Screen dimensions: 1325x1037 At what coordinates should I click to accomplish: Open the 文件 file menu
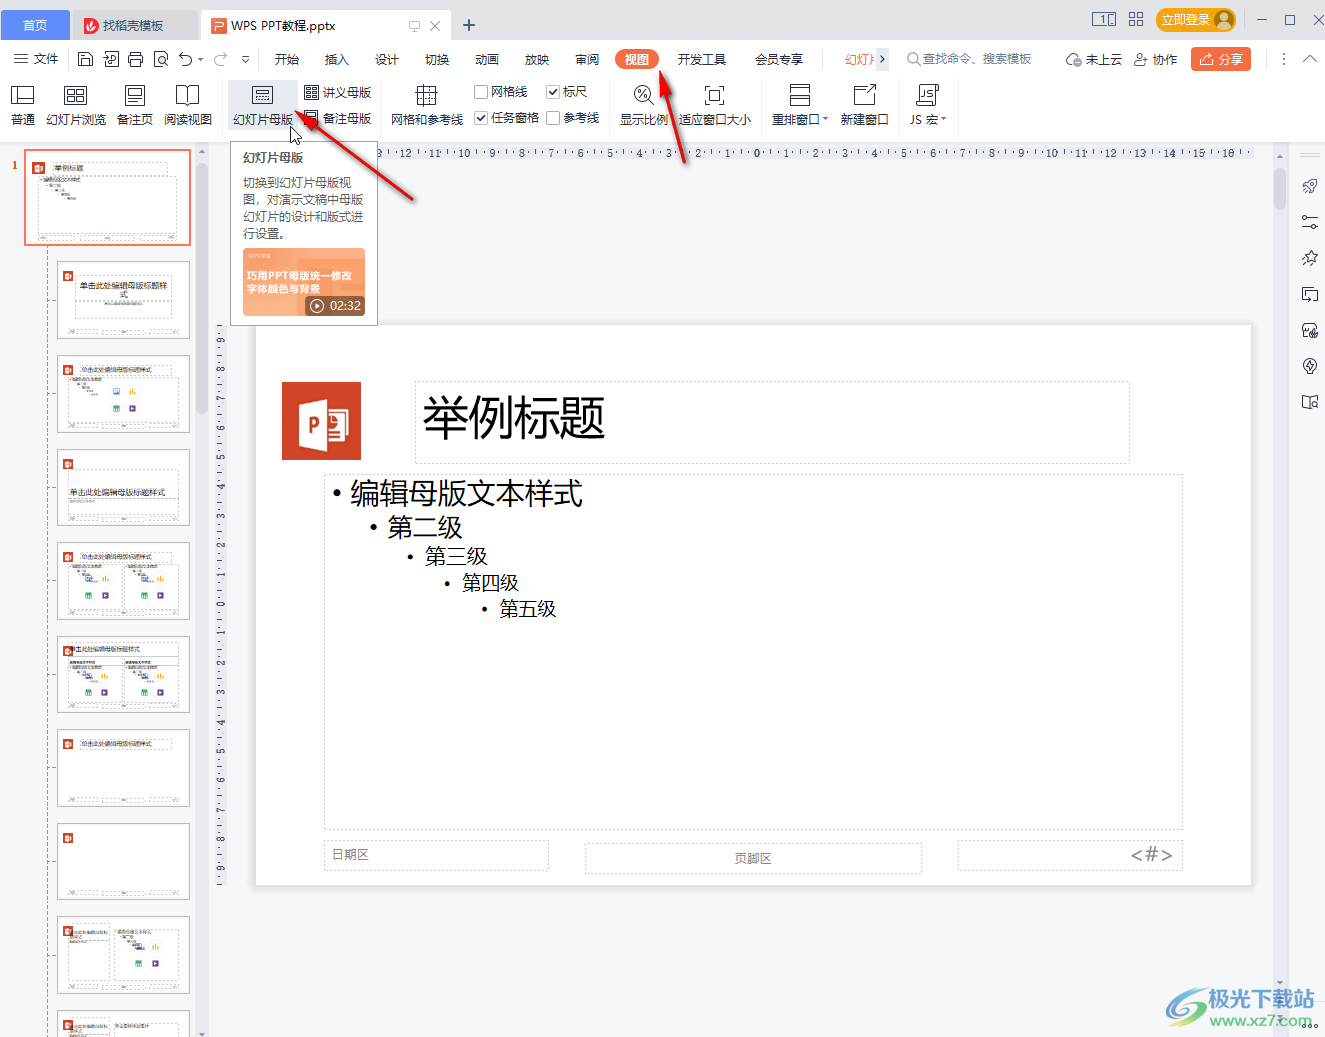click(x=36, y=59)
